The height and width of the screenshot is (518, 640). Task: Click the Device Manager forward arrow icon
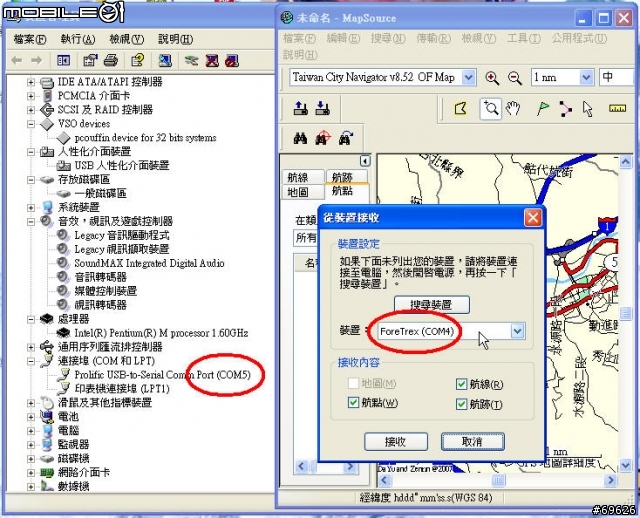click(37, 61)
